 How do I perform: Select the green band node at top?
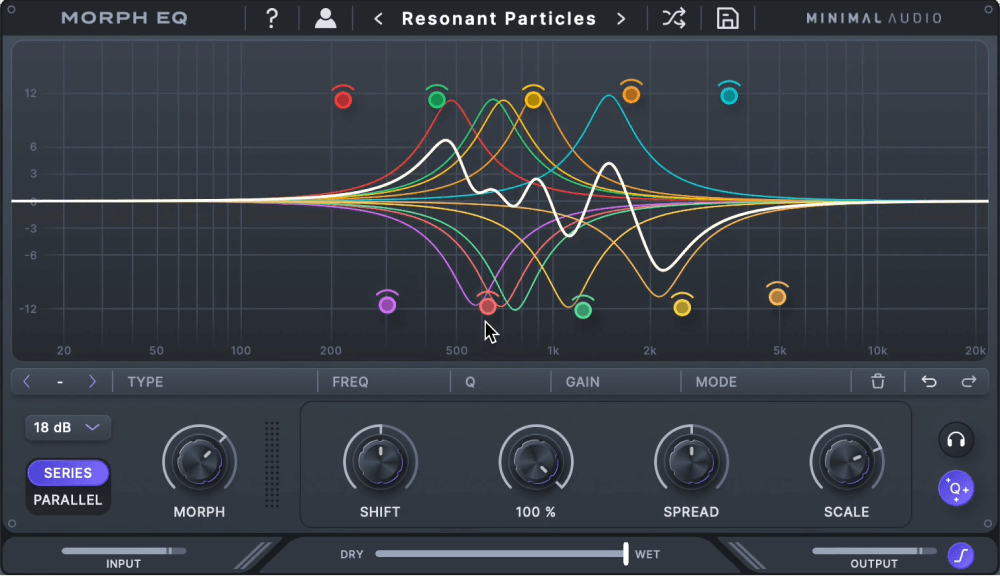click(437, 100)
